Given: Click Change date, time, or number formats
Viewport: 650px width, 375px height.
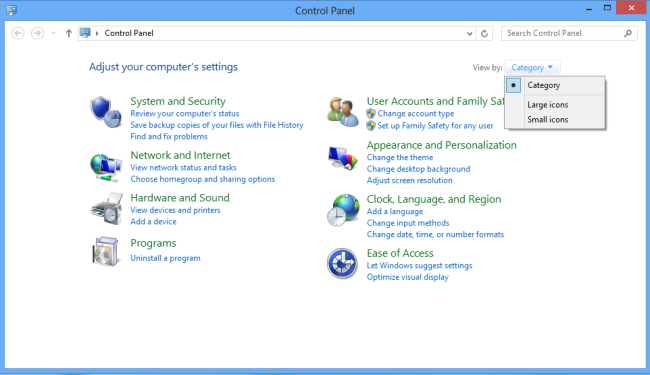Looking at the screenshot, I should click(x=435, y=235).
